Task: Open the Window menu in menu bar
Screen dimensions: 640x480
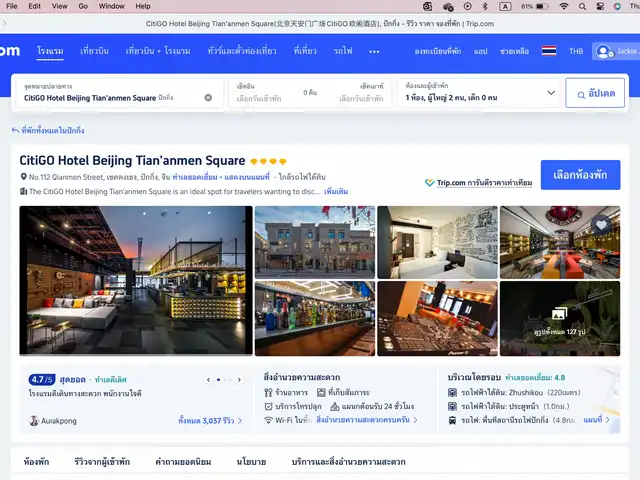Action: [x=112, y=6]
